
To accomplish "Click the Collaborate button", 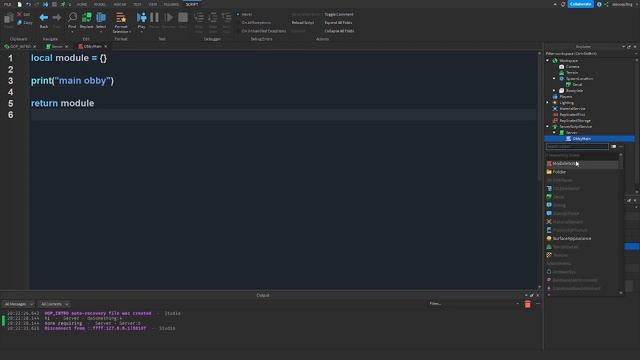I will (580, 4).
